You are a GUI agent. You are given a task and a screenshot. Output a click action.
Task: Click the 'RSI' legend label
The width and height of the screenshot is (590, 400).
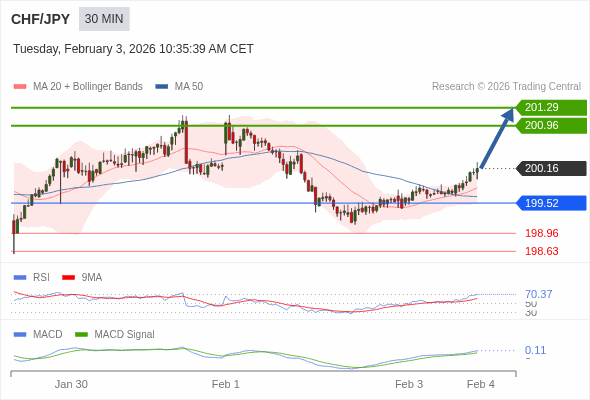click(41, 278)
